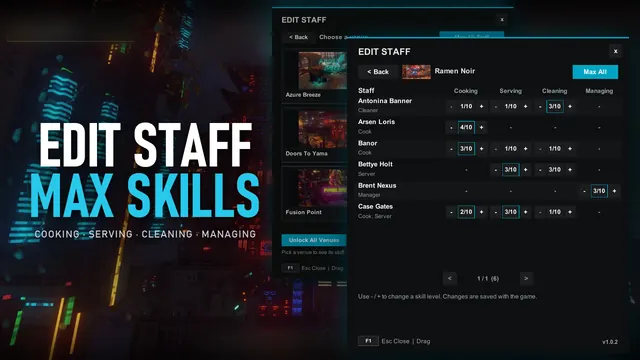The width and height of the screenshot is (640, 360).
Task: Click version label v1.0.2
Action: coord(610,342)
